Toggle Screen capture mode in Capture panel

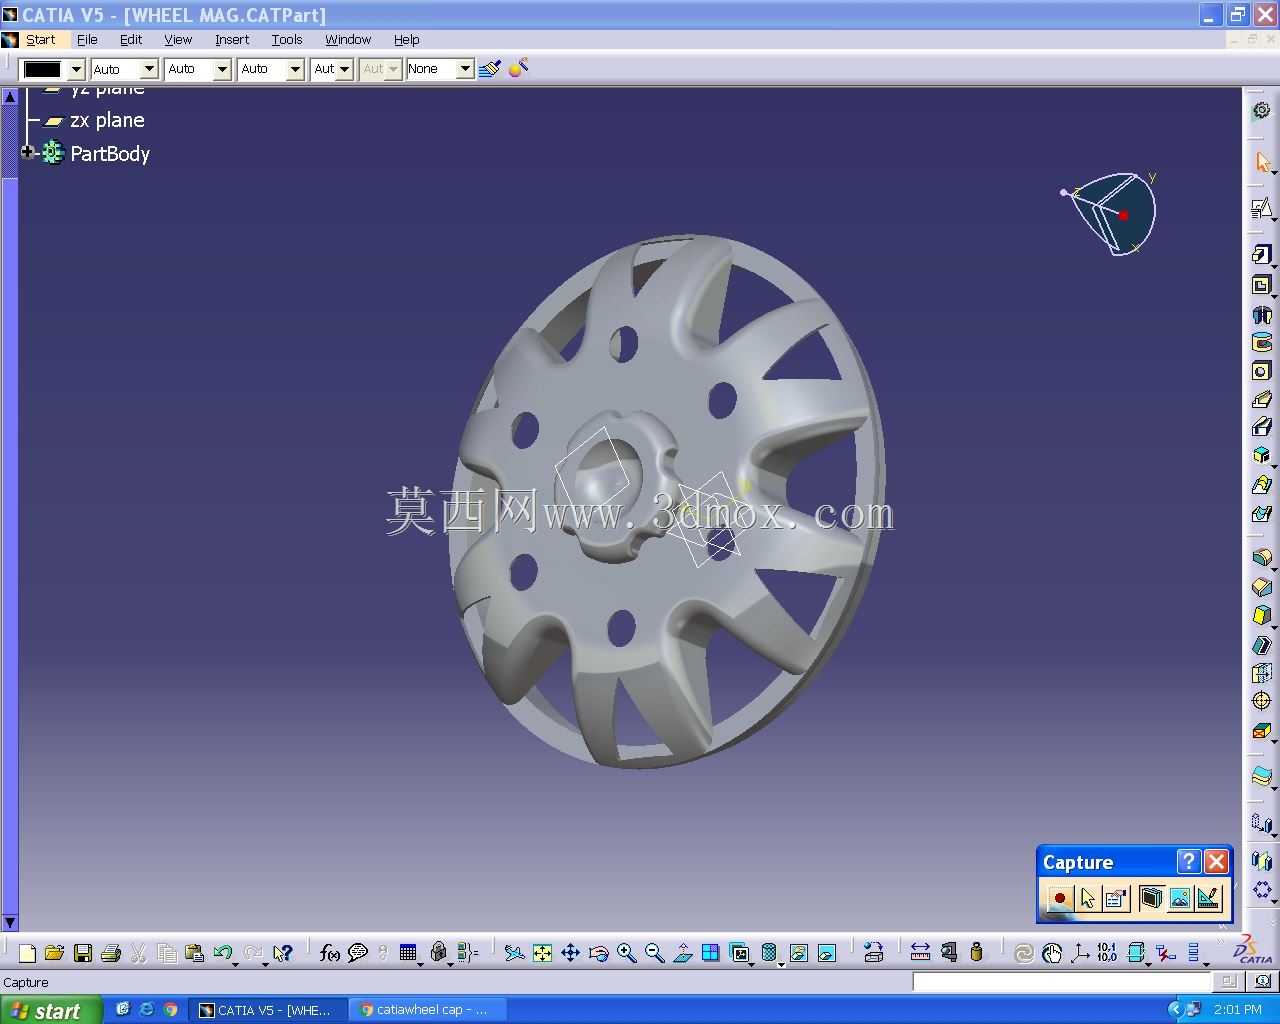click(1151, 898)
